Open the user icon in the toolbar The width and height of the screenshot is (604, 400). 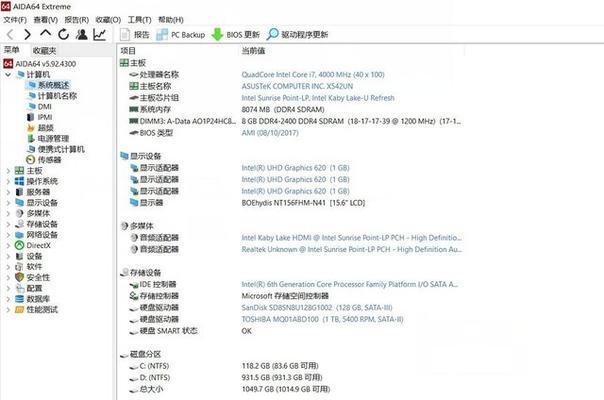(81, 35)
